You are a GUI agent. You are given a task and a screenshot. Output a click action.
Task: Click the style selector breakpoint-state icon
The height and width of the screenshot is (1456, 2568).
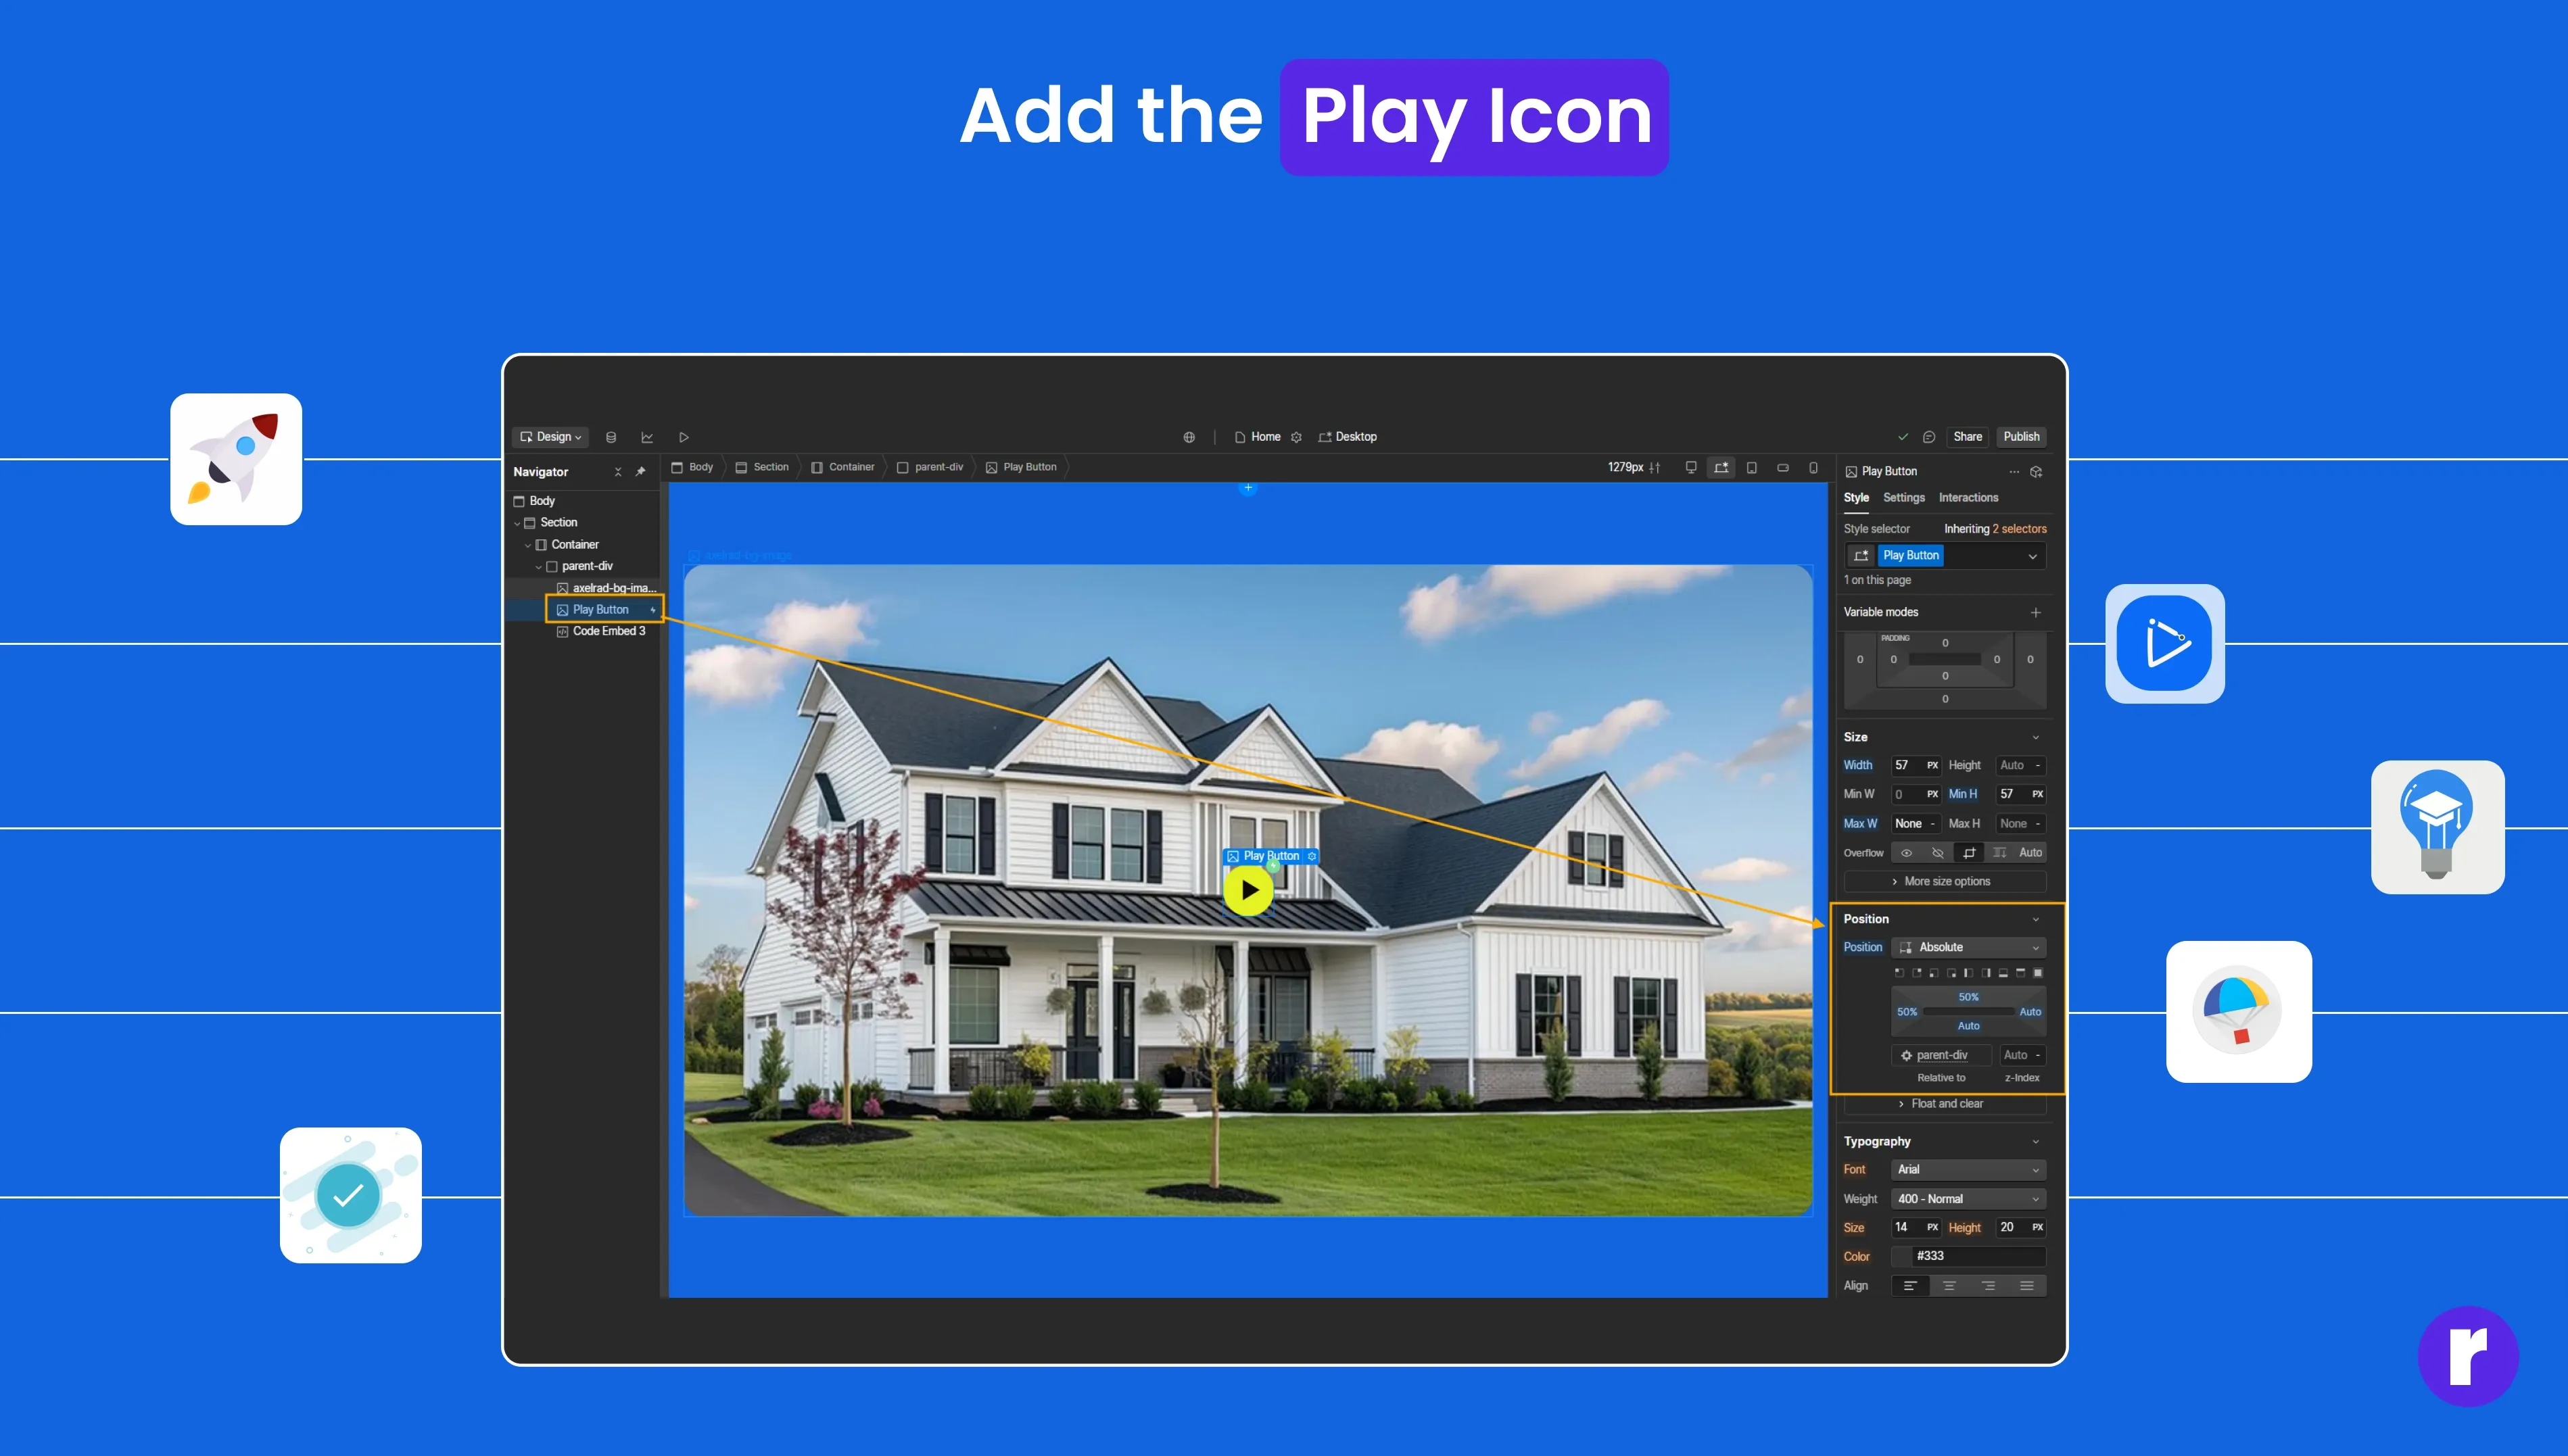click(x=1861, y=556)
